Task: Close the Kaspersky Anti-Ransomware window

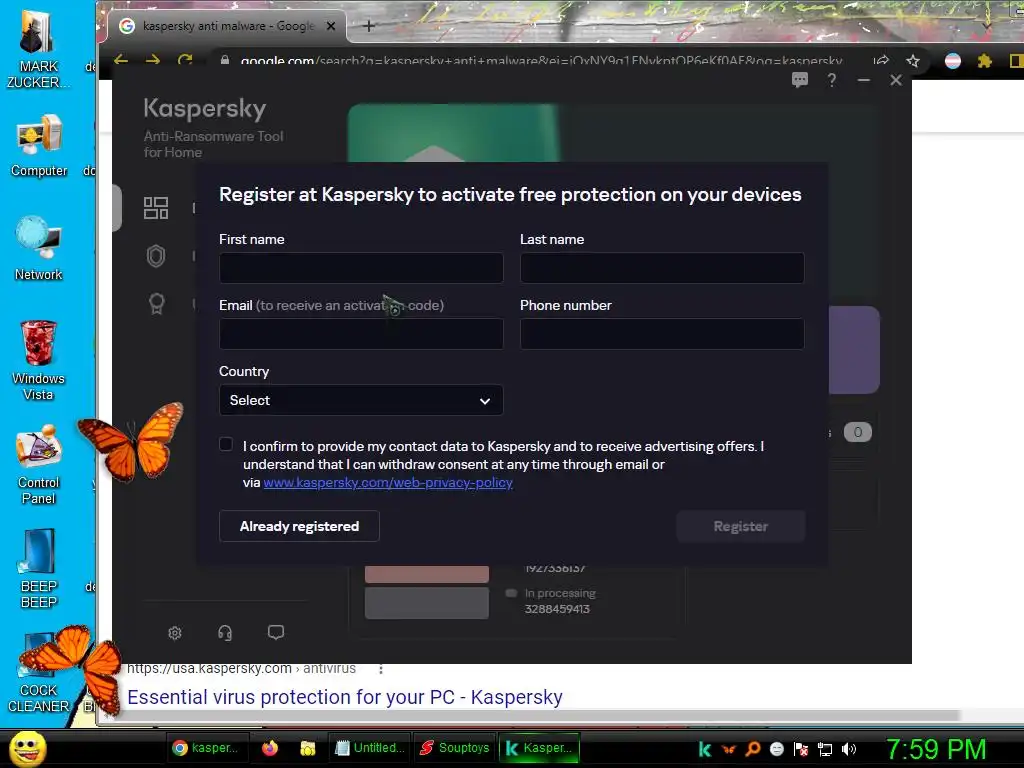Action: pos(895,80)
